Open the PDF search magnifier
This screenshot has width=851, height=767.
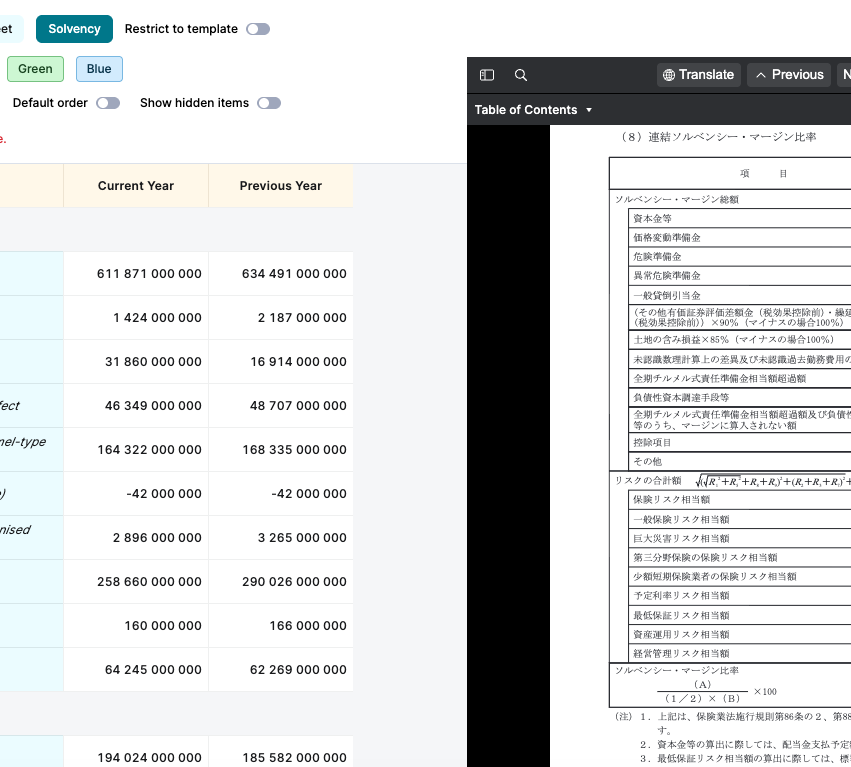pos(520,75)
